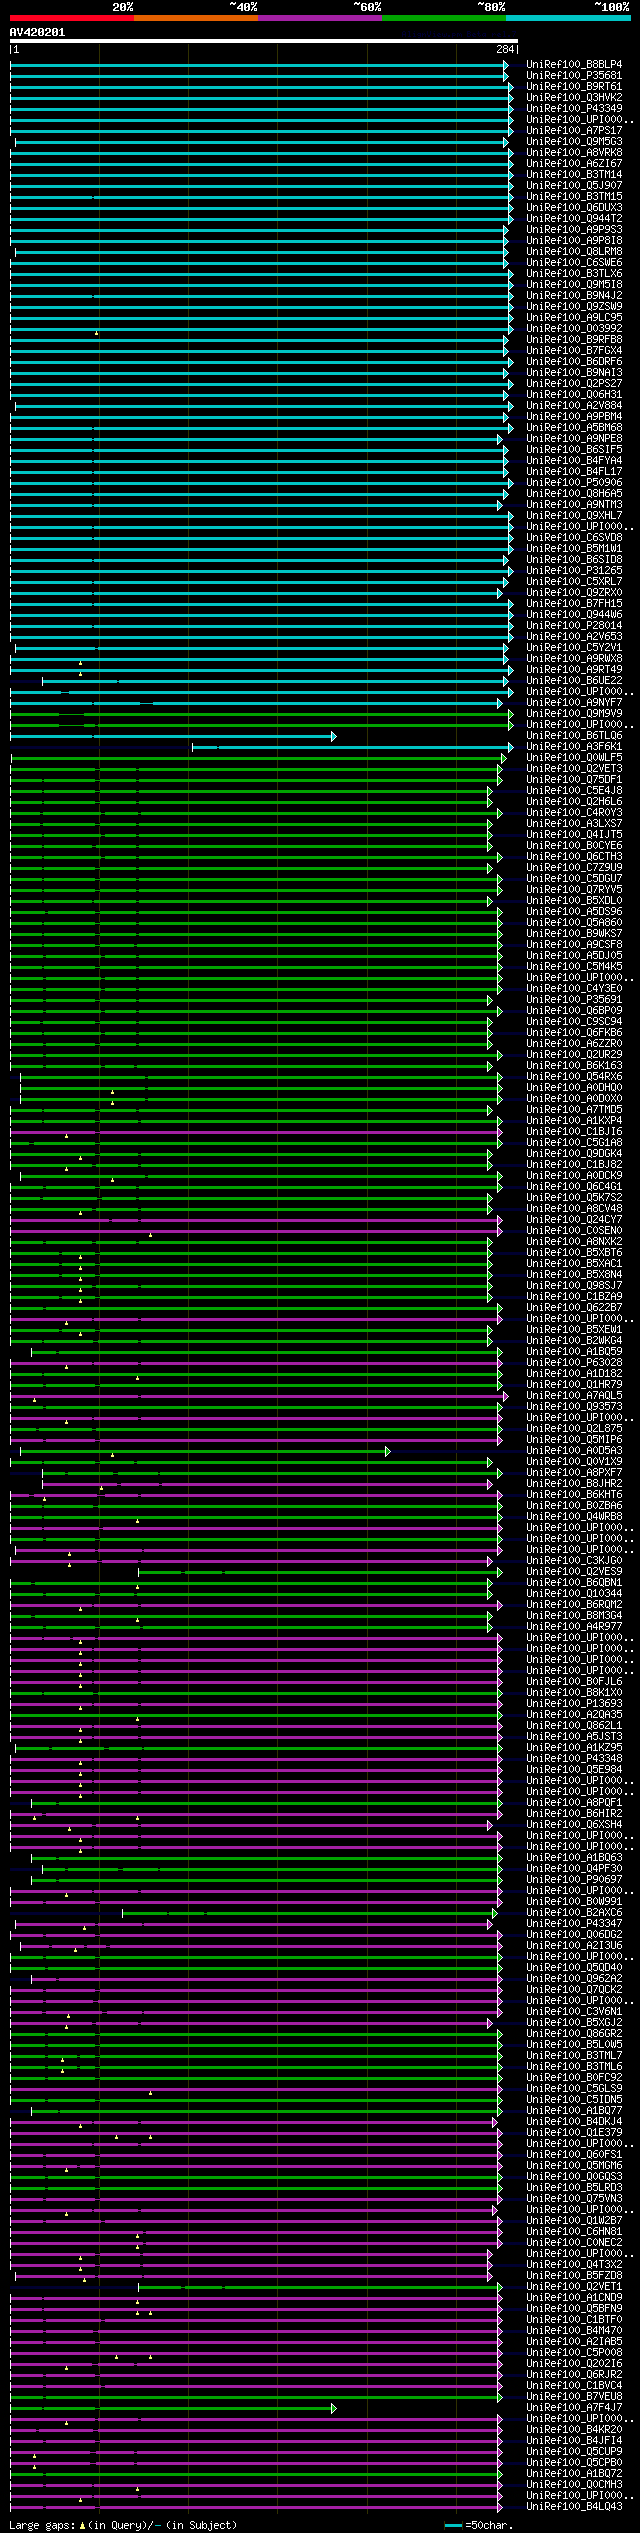Select UniRef100_Q2VES9 label

574,1571
